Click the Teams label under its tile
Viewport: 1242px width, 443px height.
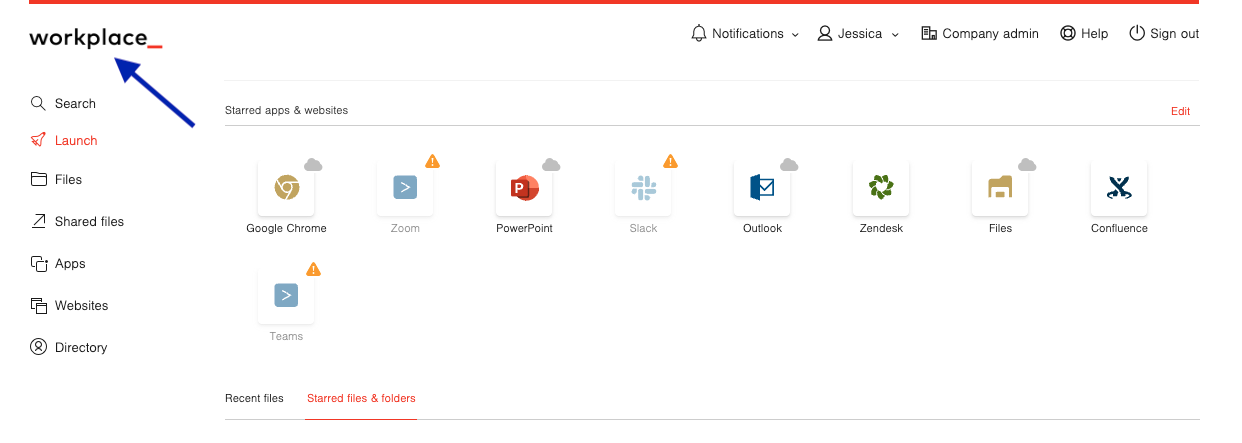tap(286, 336)
